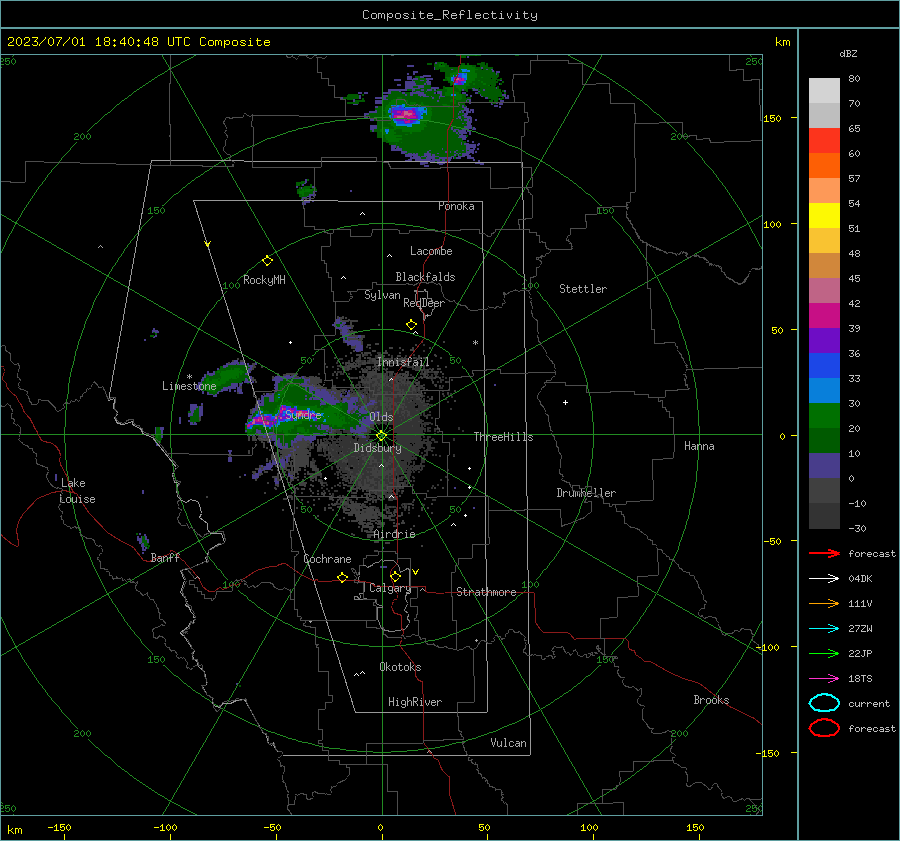The width and height of the screenshot is (900, 841).
Task: Click the Banff city label
Action: 165,557
